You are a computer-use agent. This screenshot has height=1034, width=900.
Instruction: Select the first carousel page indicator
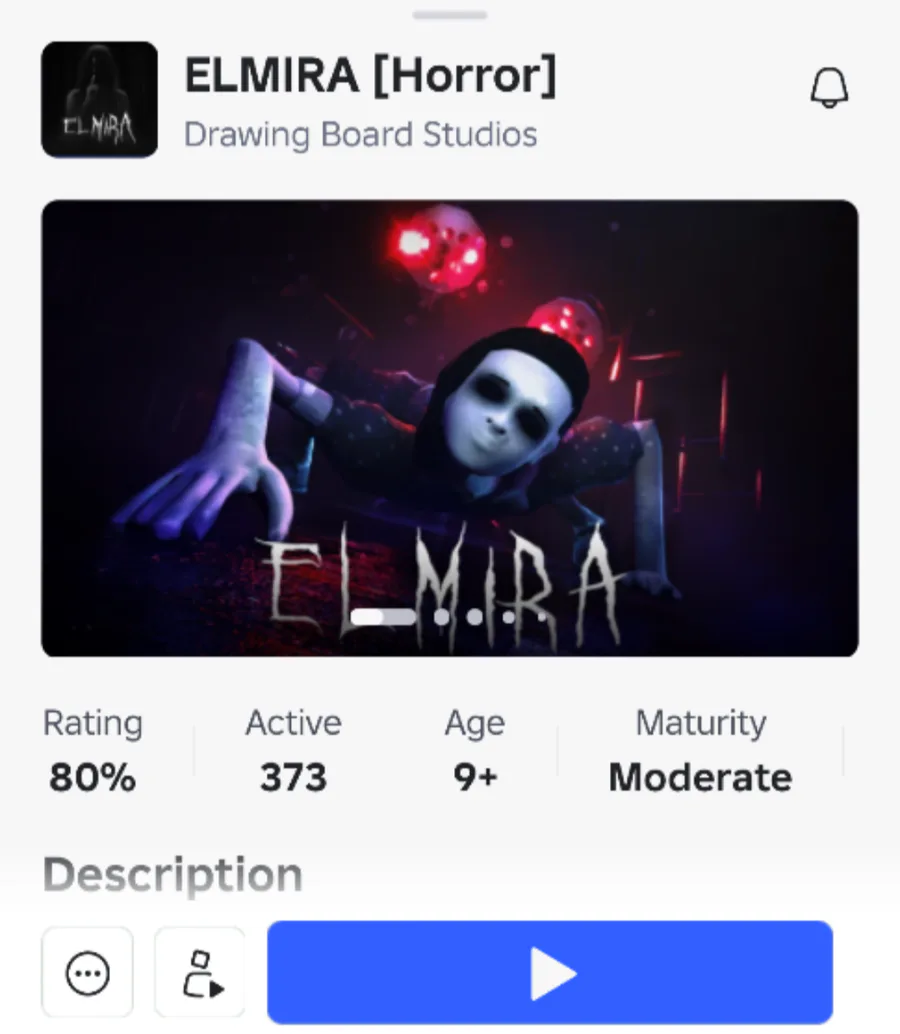[x=383, y=617]
